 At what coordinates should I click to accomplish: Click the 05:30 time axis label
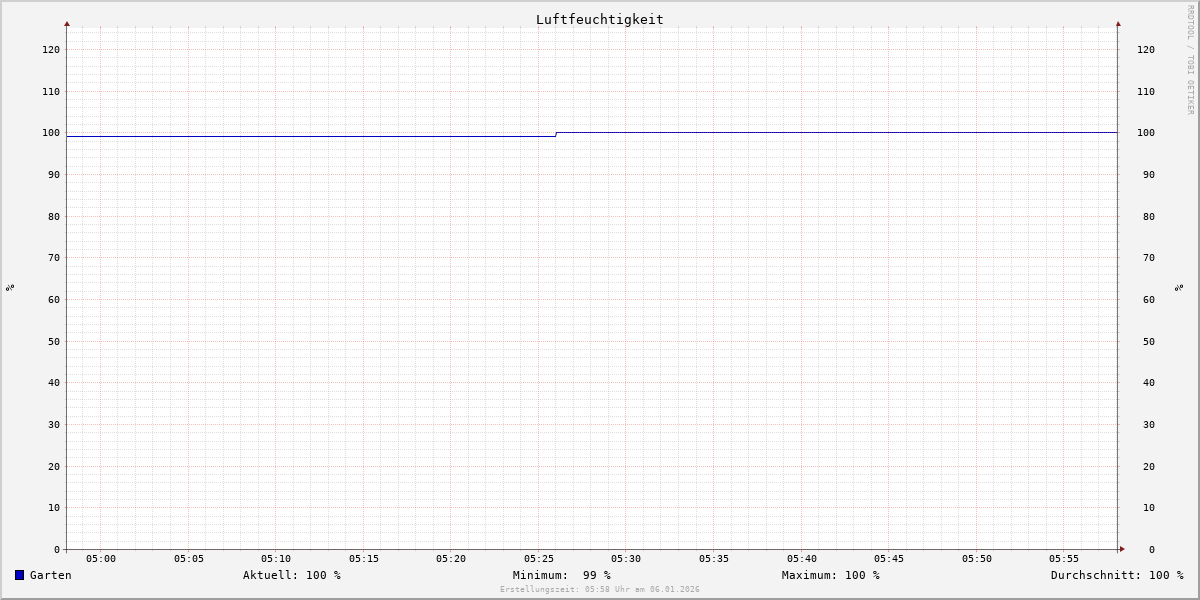point(626,558)
